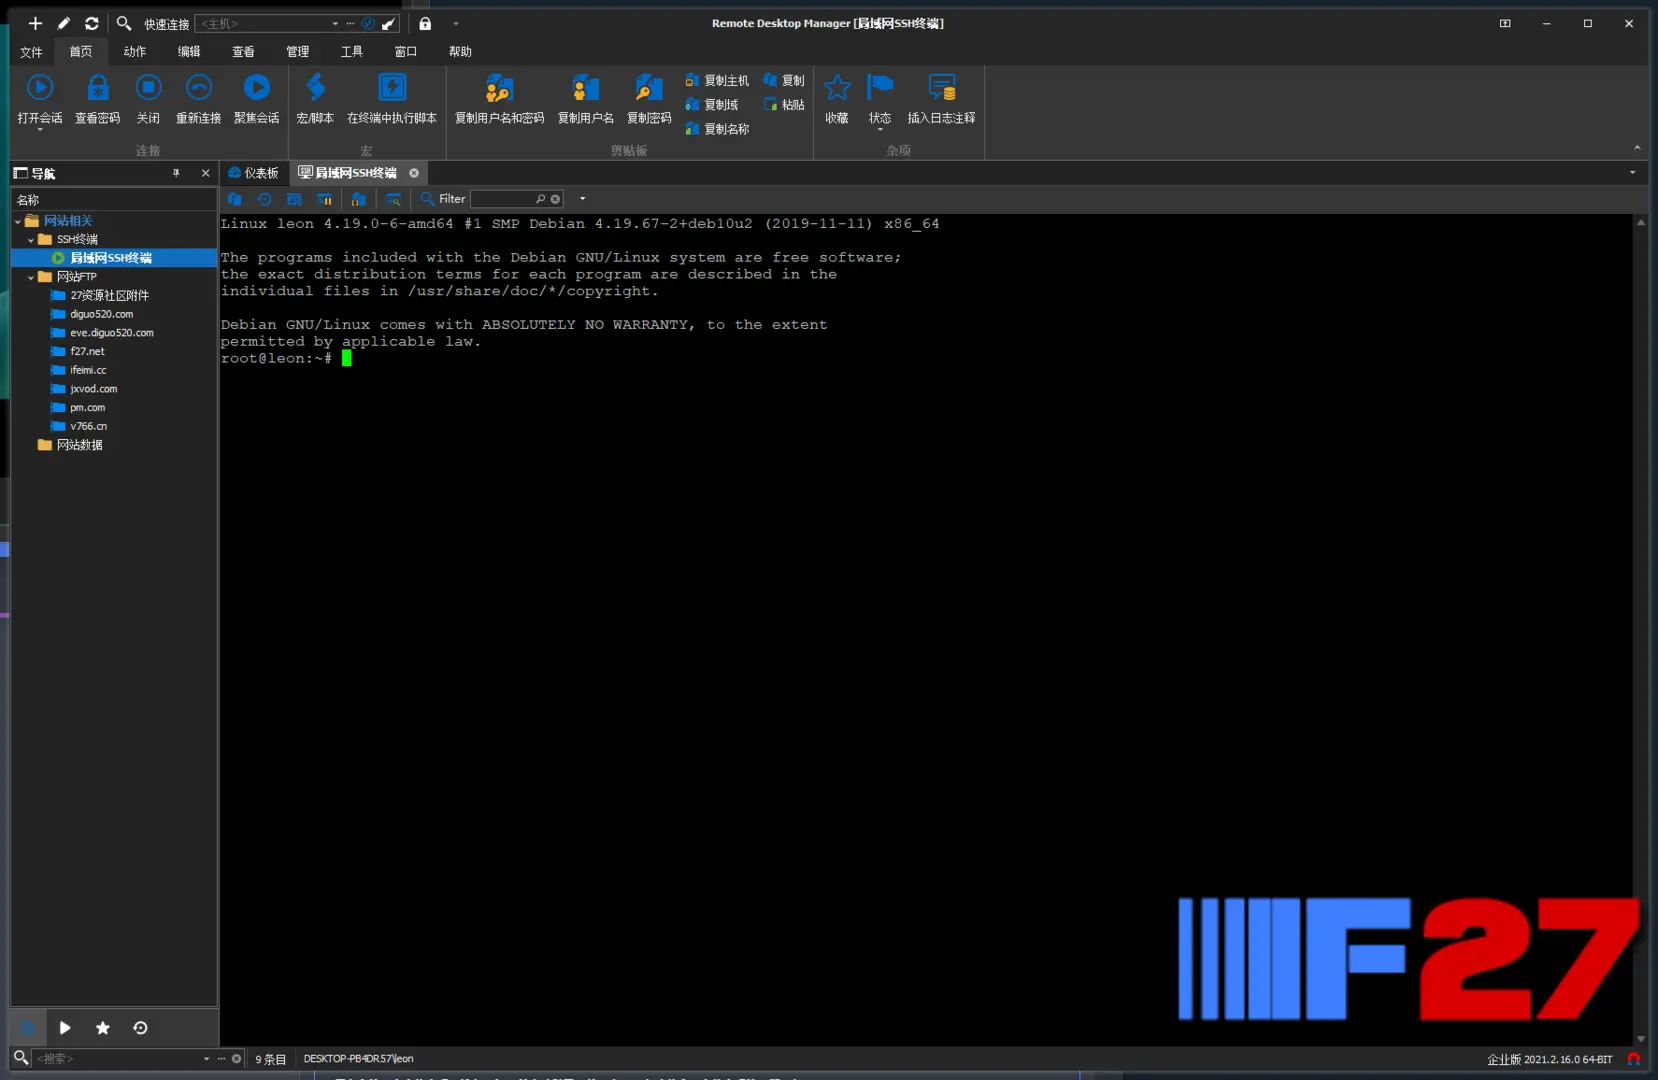This screenshot has width=1658, height=1080.
Task: Click the plus icon to add new entry
Action: point(35,23)
